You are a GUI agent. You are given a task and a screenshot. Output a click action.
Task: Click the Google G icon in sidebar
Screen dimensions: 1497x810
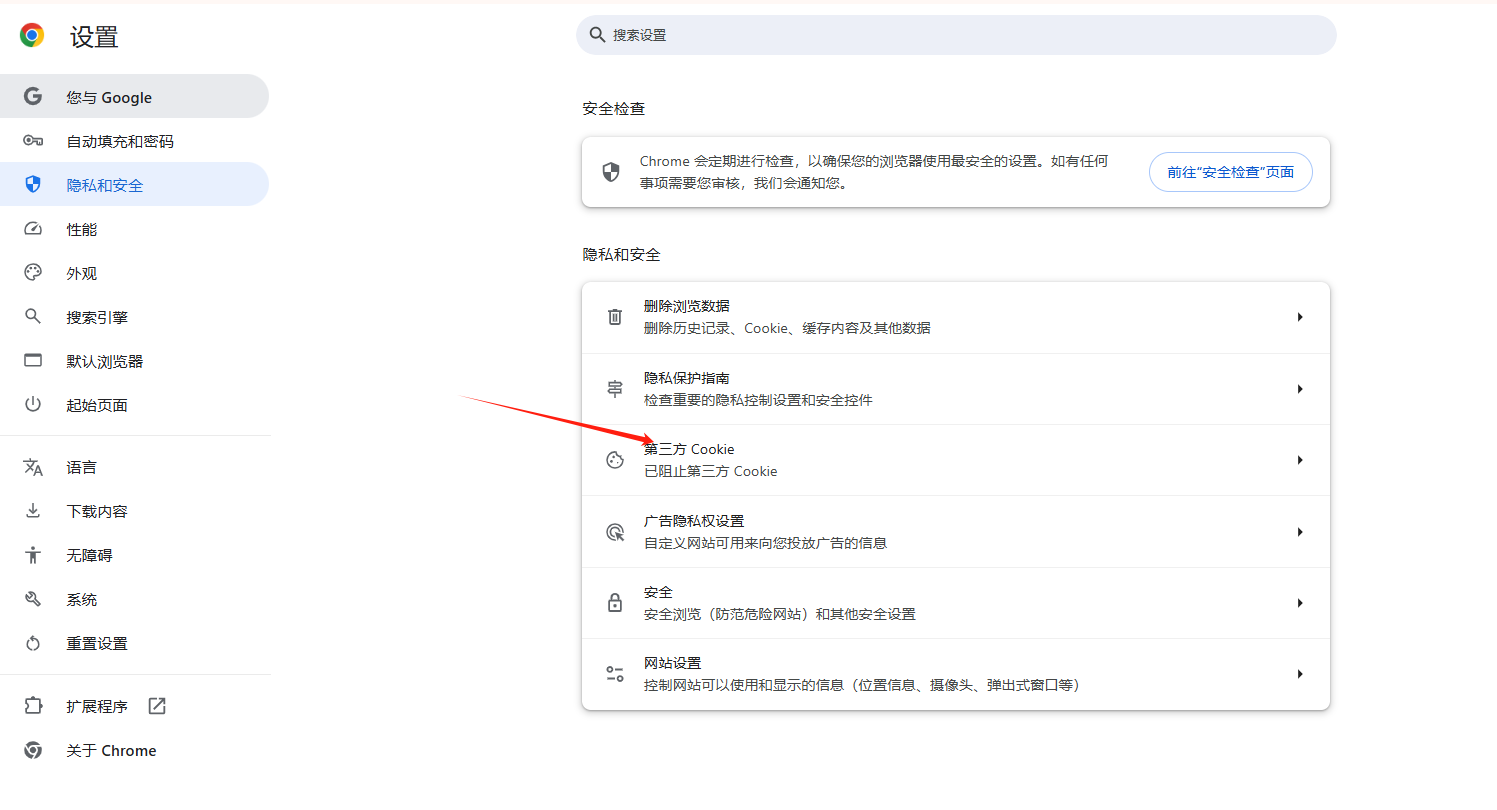(33, 97)
